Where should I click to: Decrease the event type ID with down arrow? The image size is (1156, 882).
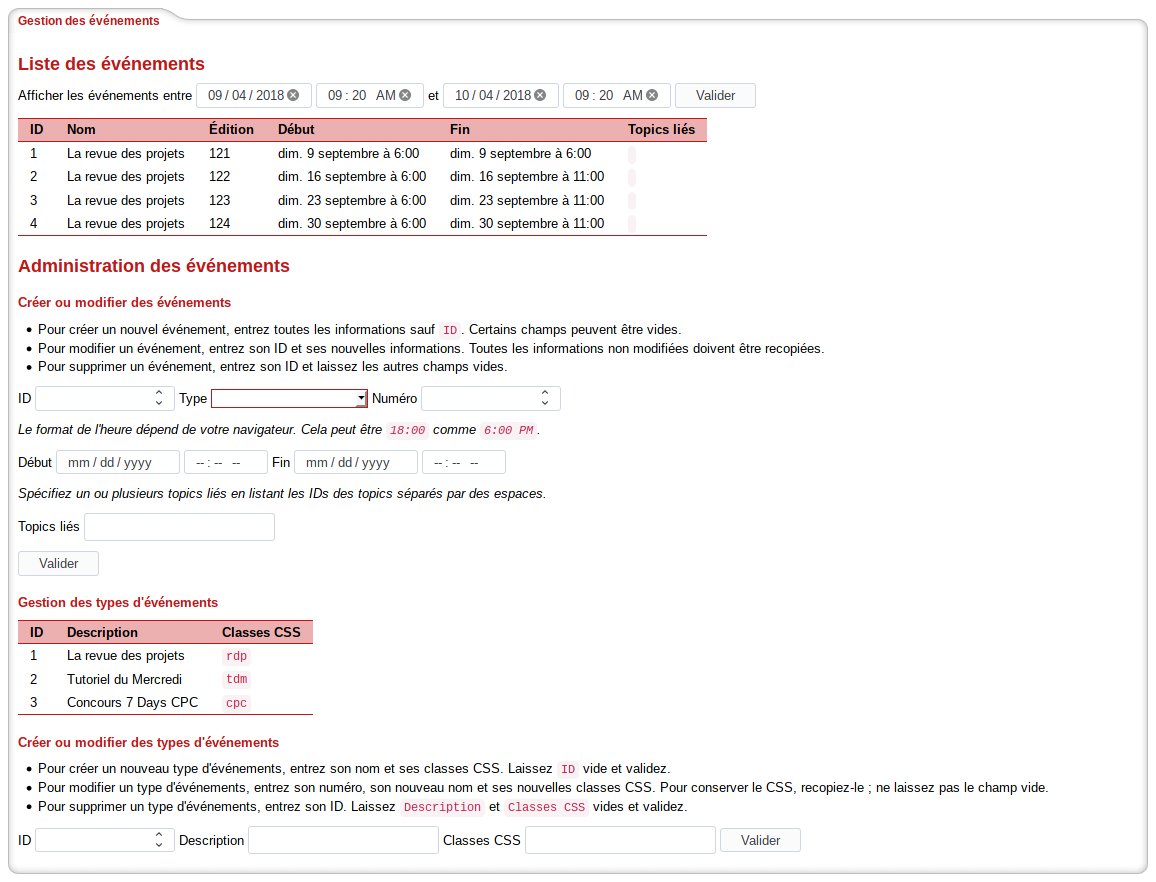tap(159, 844)
